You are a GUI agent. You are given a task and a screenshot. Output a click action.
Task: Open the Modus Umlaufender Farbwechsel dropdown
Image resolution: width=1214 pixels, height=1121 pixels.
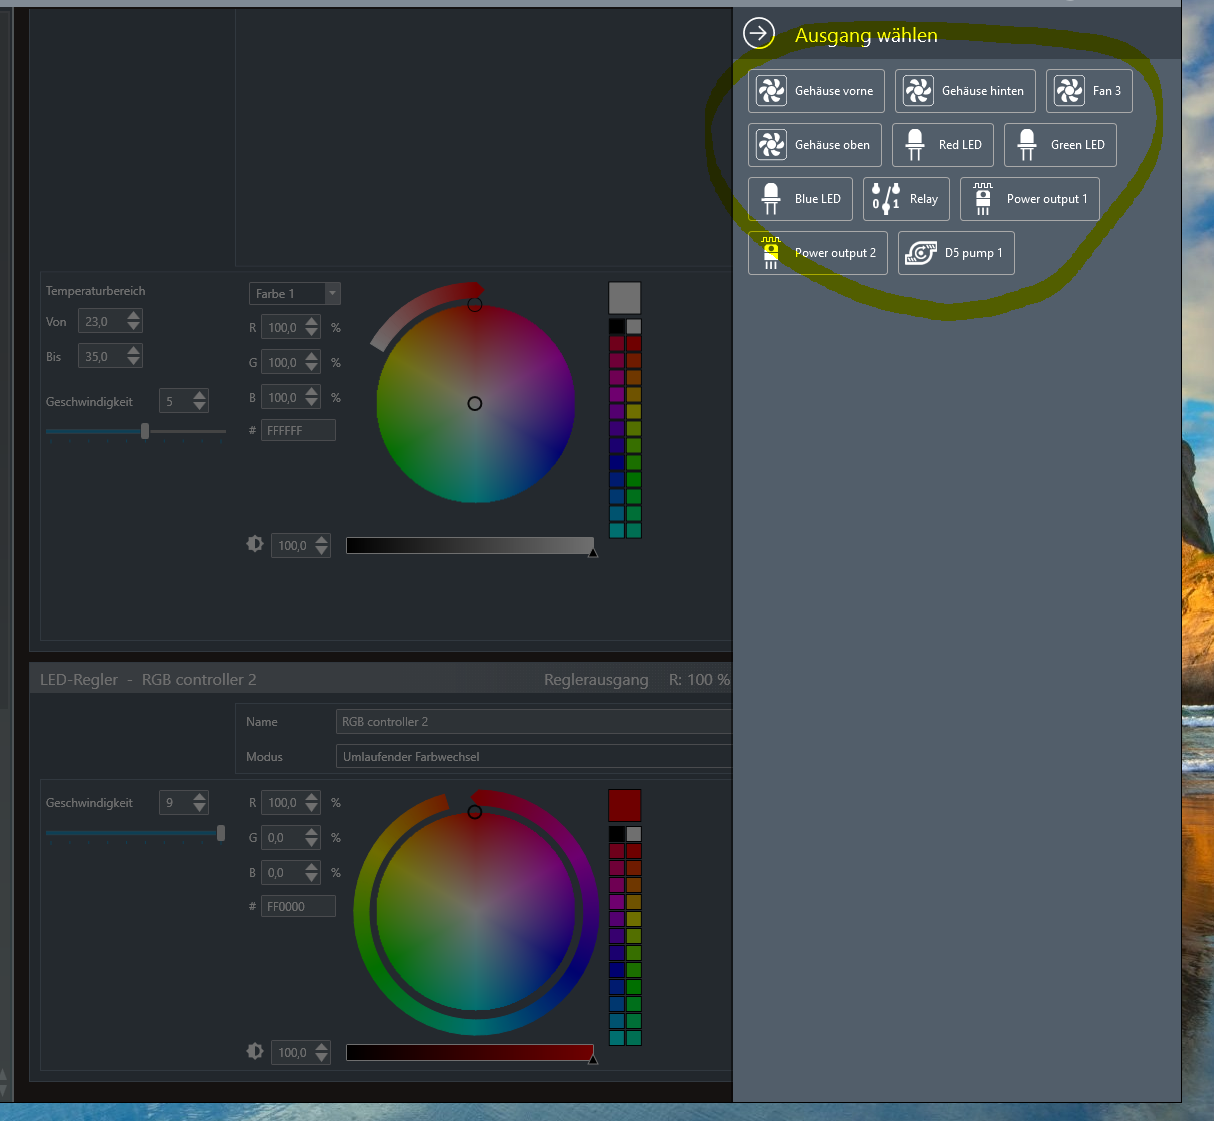[x=534, y=757]
